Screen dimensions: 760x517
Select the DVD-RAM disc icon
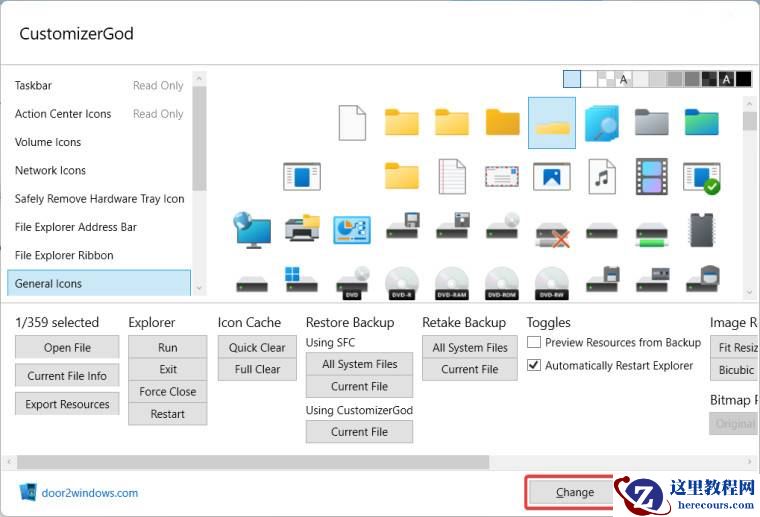[452, 283]
